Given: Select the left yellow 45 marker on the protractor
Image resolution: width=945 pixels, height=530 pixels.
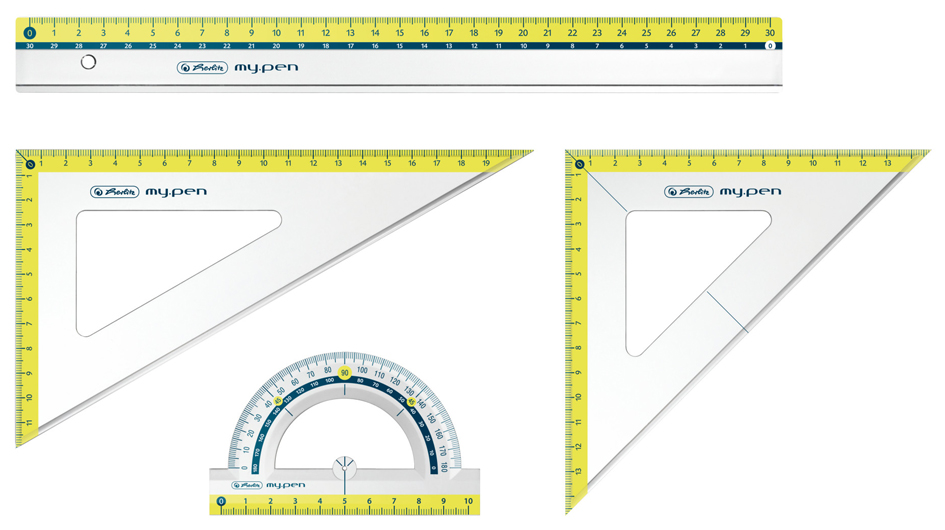Looking at the screenshot, I should point(279,402).
